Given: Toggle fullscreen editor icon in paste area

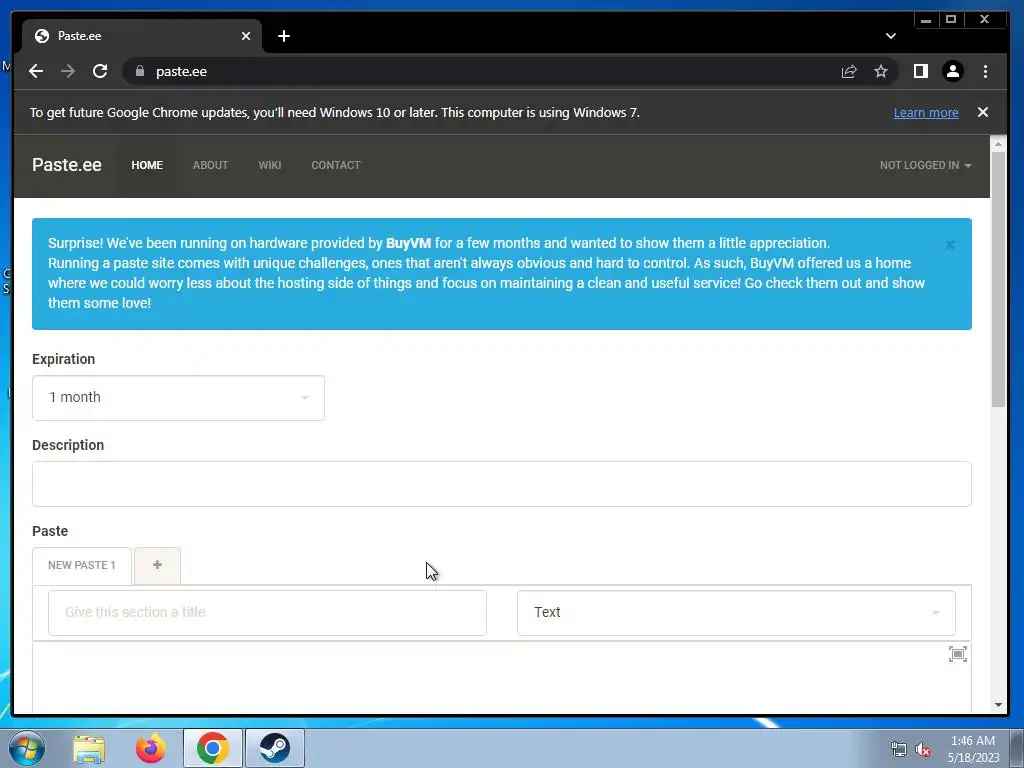Looking at the screenshot, I should (x=958, y=654).
